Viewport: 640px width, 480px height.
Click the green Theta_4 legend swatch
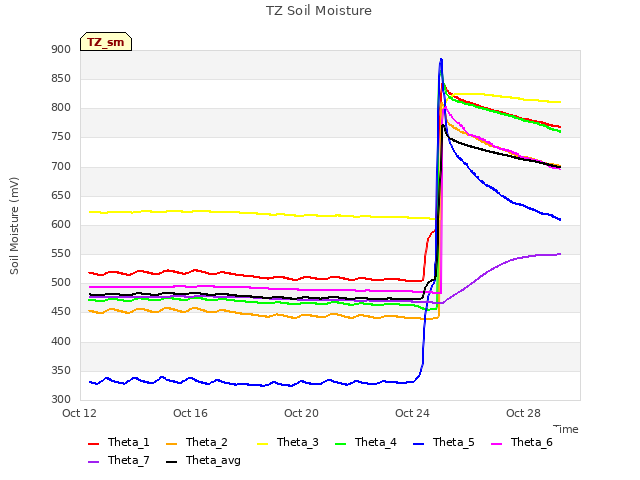[340, 444]
